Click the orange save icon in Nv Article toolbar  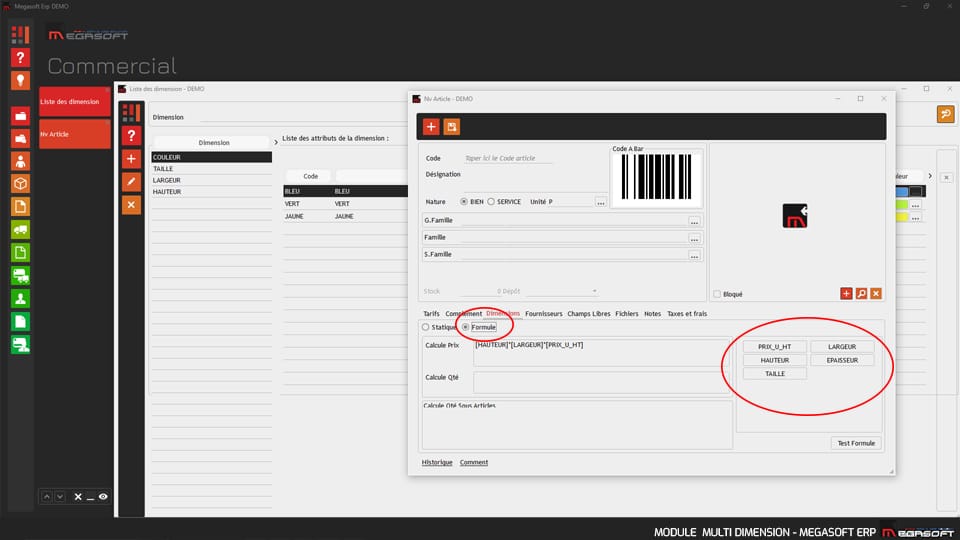coord(452,126)
